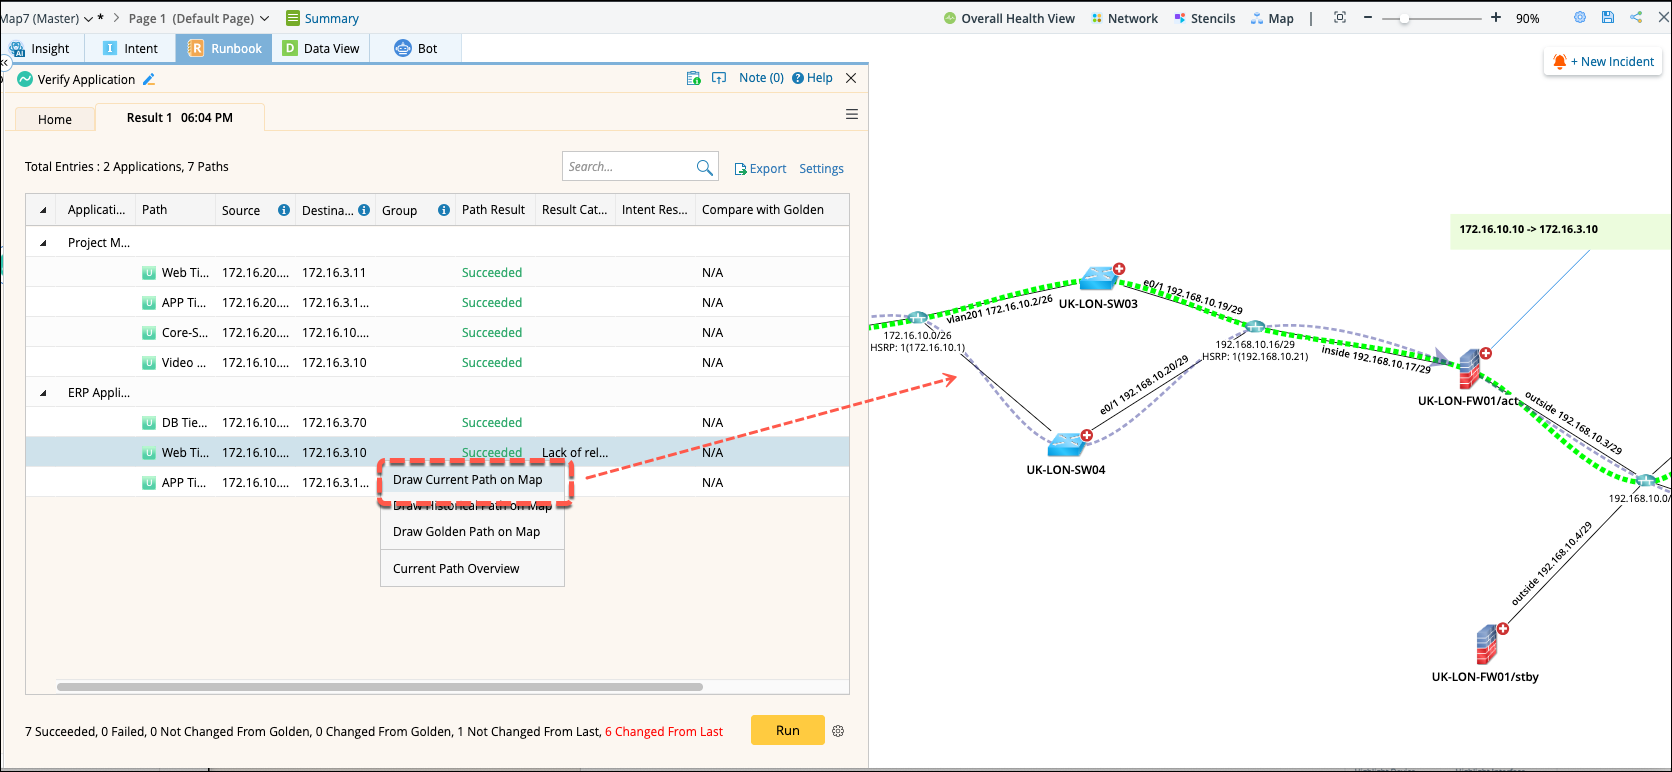Viewport: 1672px width, 772px height.
Task: Click the pencil icon beside Verify Application
Action: (x=149, y=79)
